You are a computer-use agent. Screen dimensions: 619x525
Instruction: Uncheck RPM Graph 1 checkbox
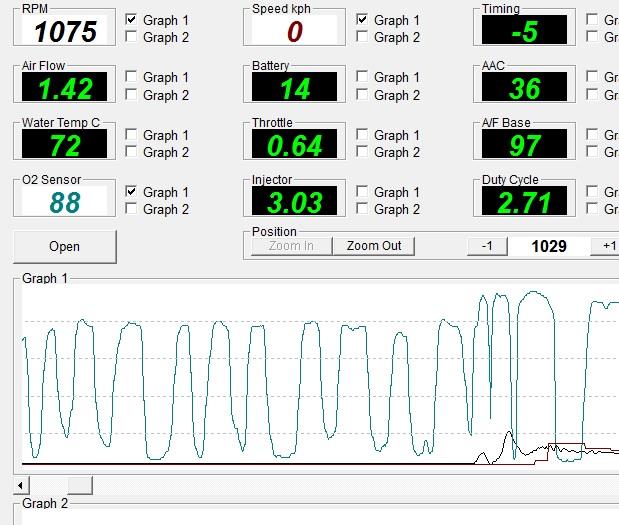point(131,19)
